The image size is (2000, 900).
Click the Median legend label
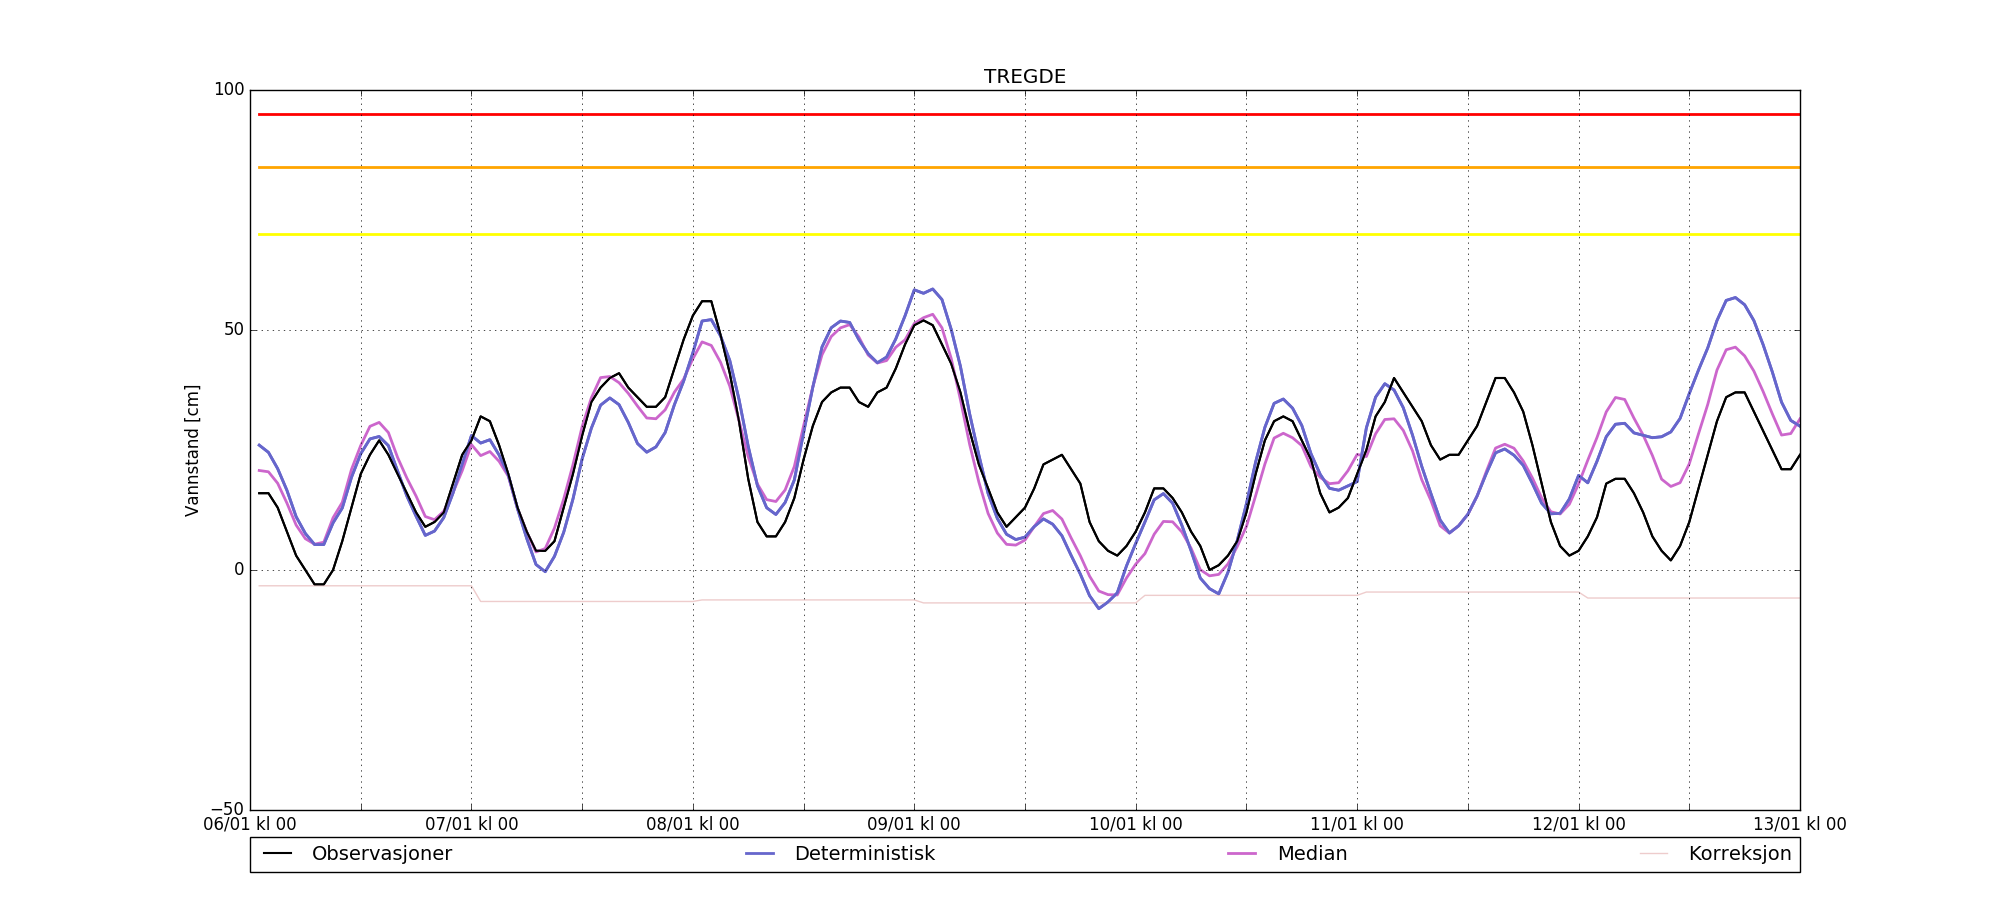coord(1312,854)
